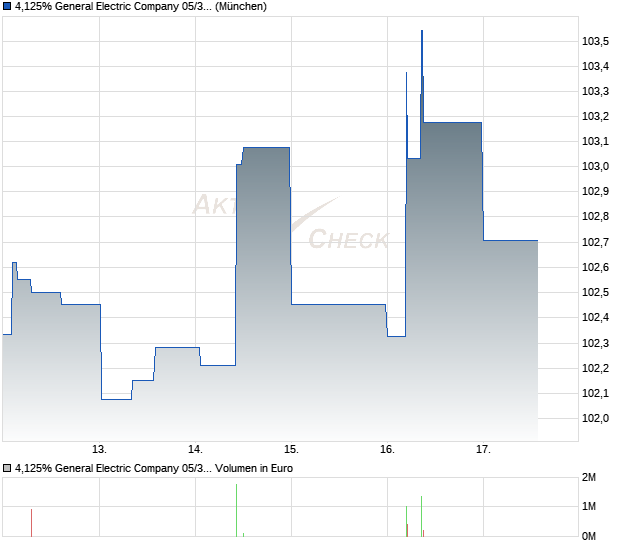Click the '14.' date axis label
620x546 pixels.
coord(195,450)
